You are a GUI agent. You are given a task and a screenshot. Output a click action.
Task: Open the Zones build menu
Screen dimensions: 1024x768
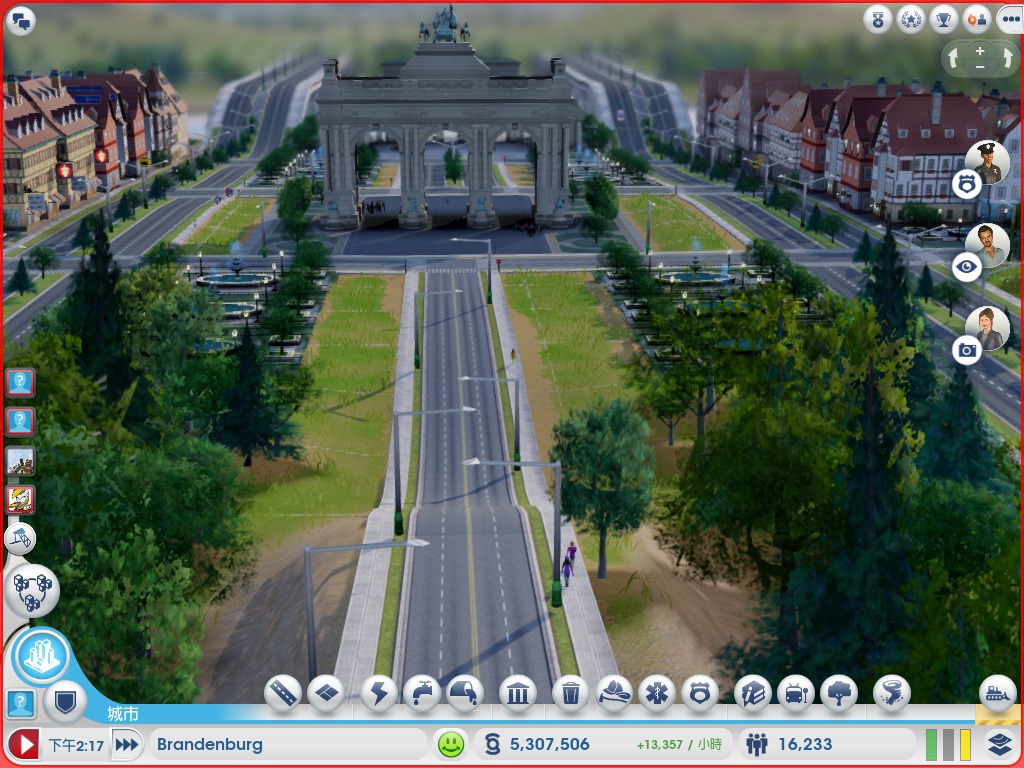click(326, 693)
